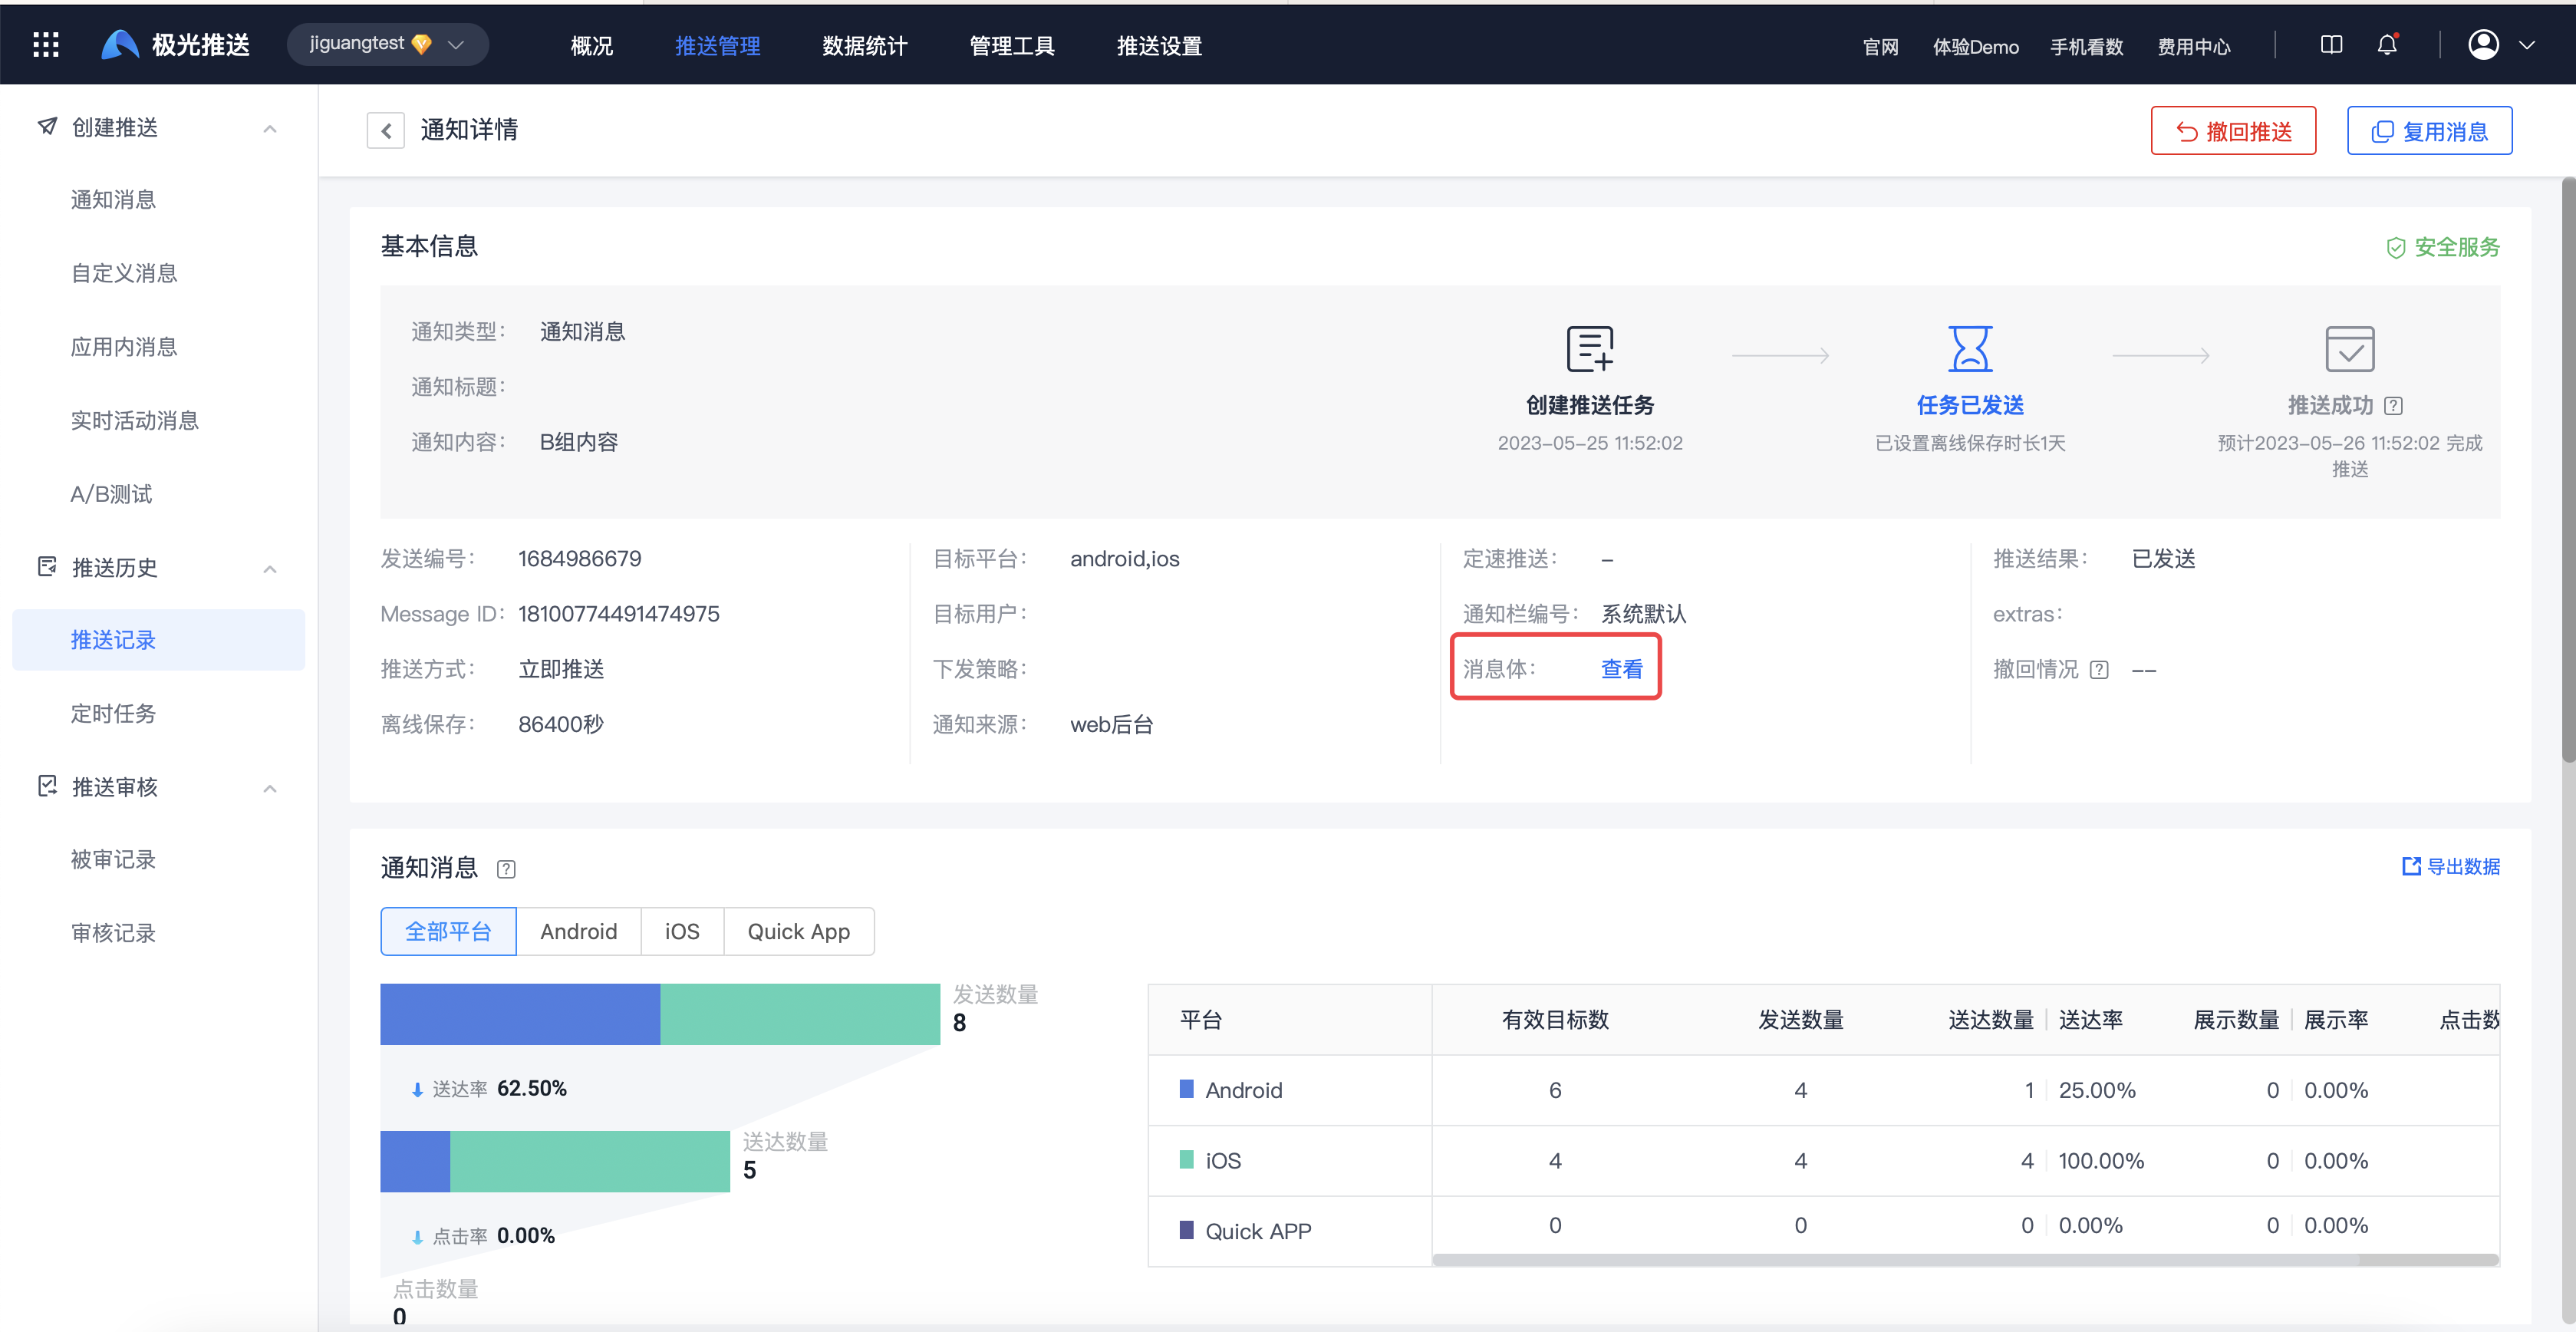
Task: Collapse the 推送历史 sidebar group
Action: point(269,569)
